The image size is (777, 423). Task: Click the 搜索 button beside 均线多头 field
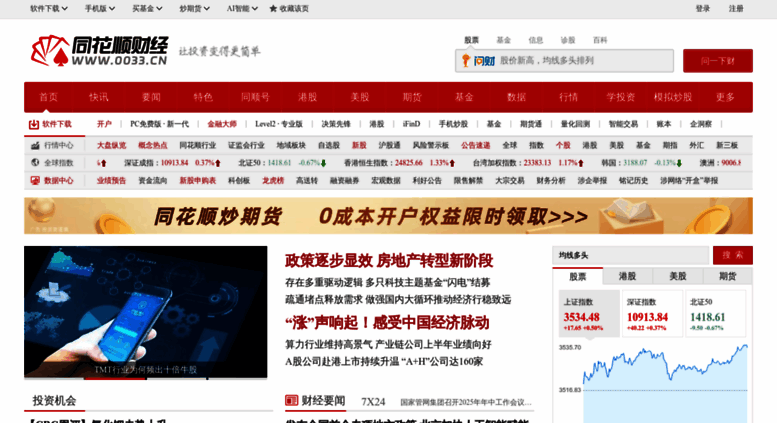point(732,255)
